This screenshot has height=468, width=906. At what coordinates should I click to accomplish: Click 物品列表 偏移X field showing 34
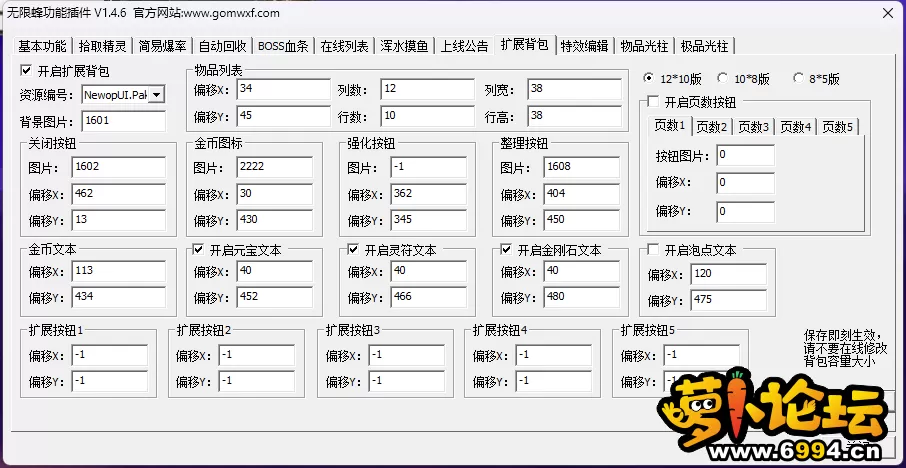(x=284, y=89)
